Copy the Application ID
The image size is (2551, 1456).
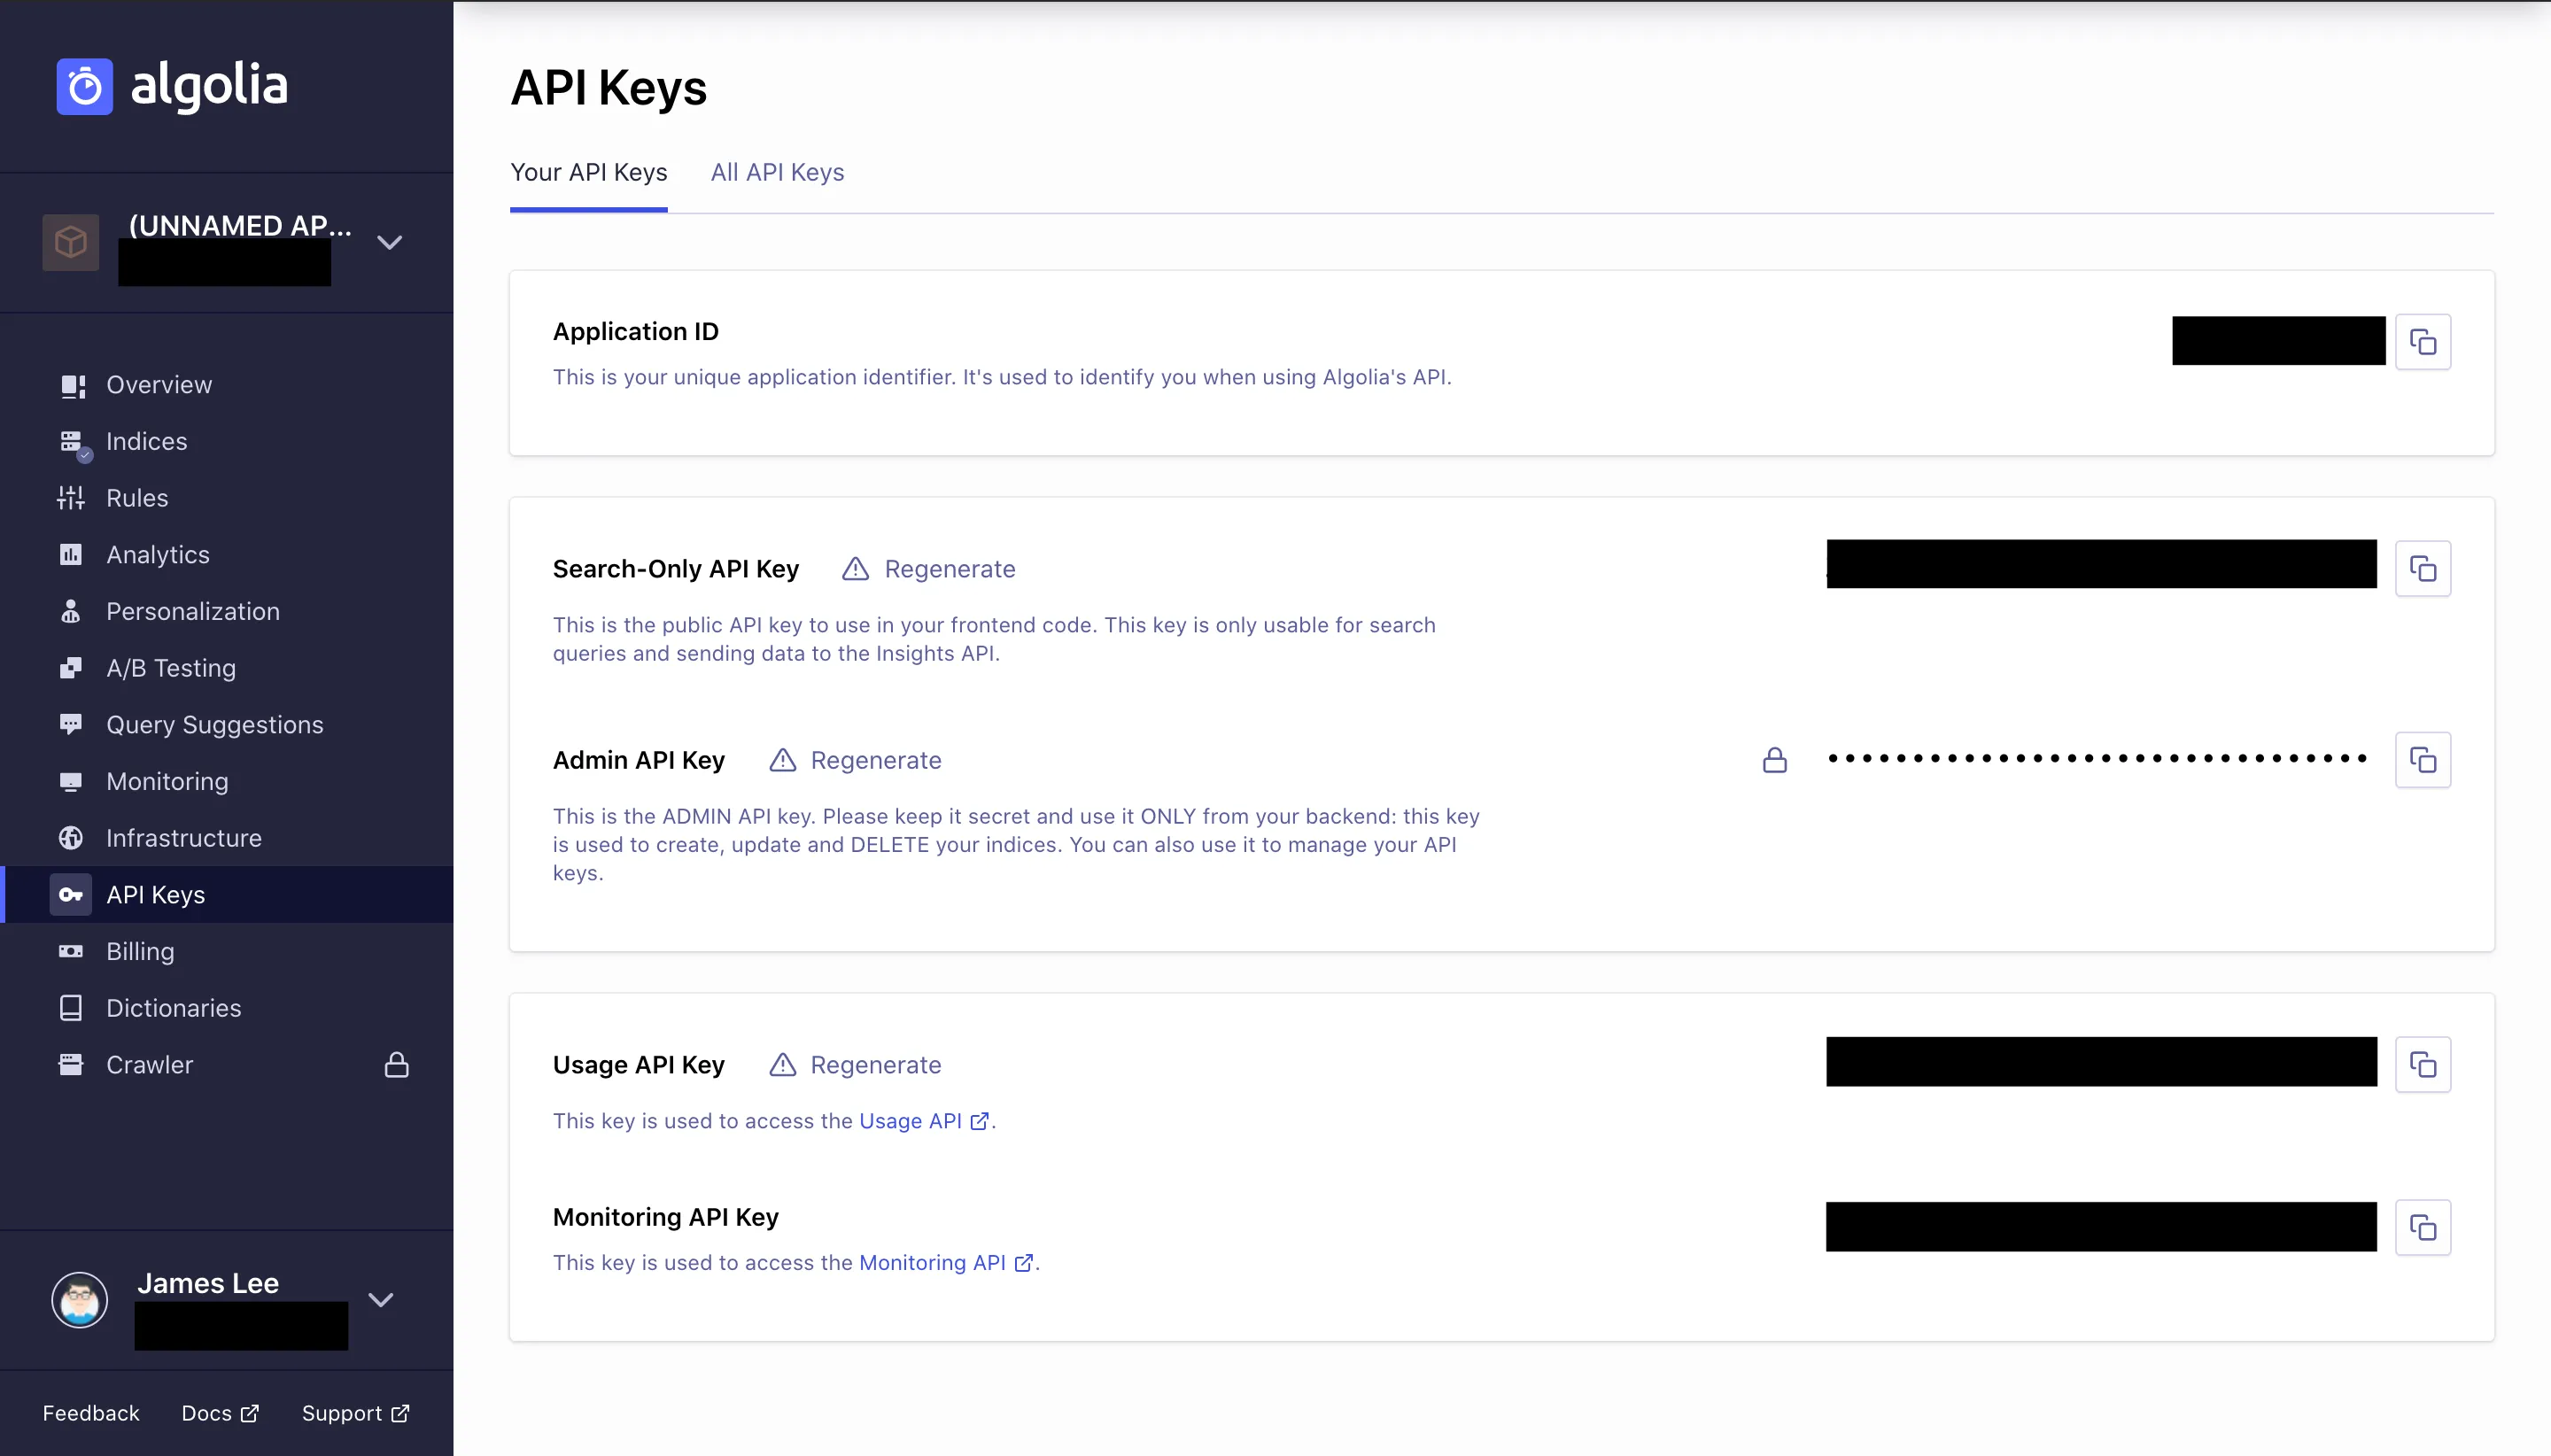2422,342
